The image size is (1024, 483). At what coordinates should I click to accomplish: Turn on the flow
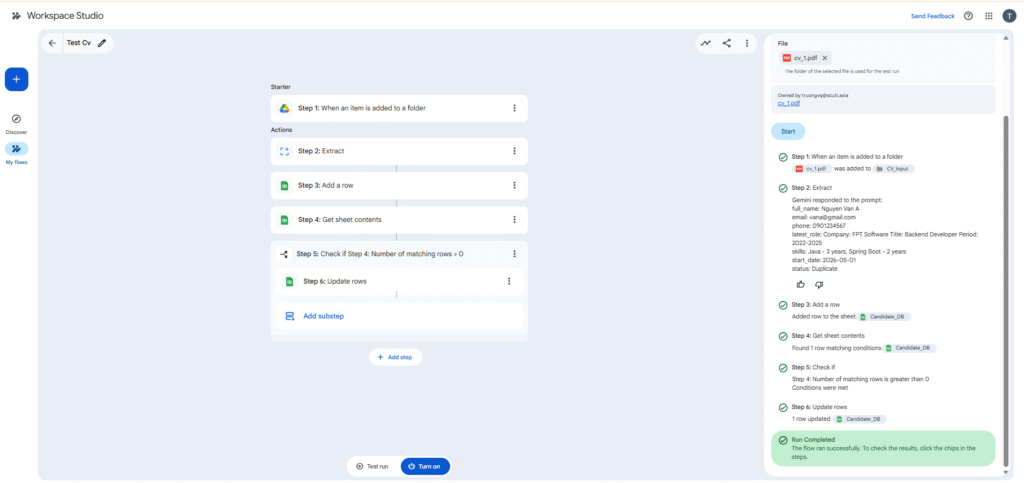click(425, 466)
